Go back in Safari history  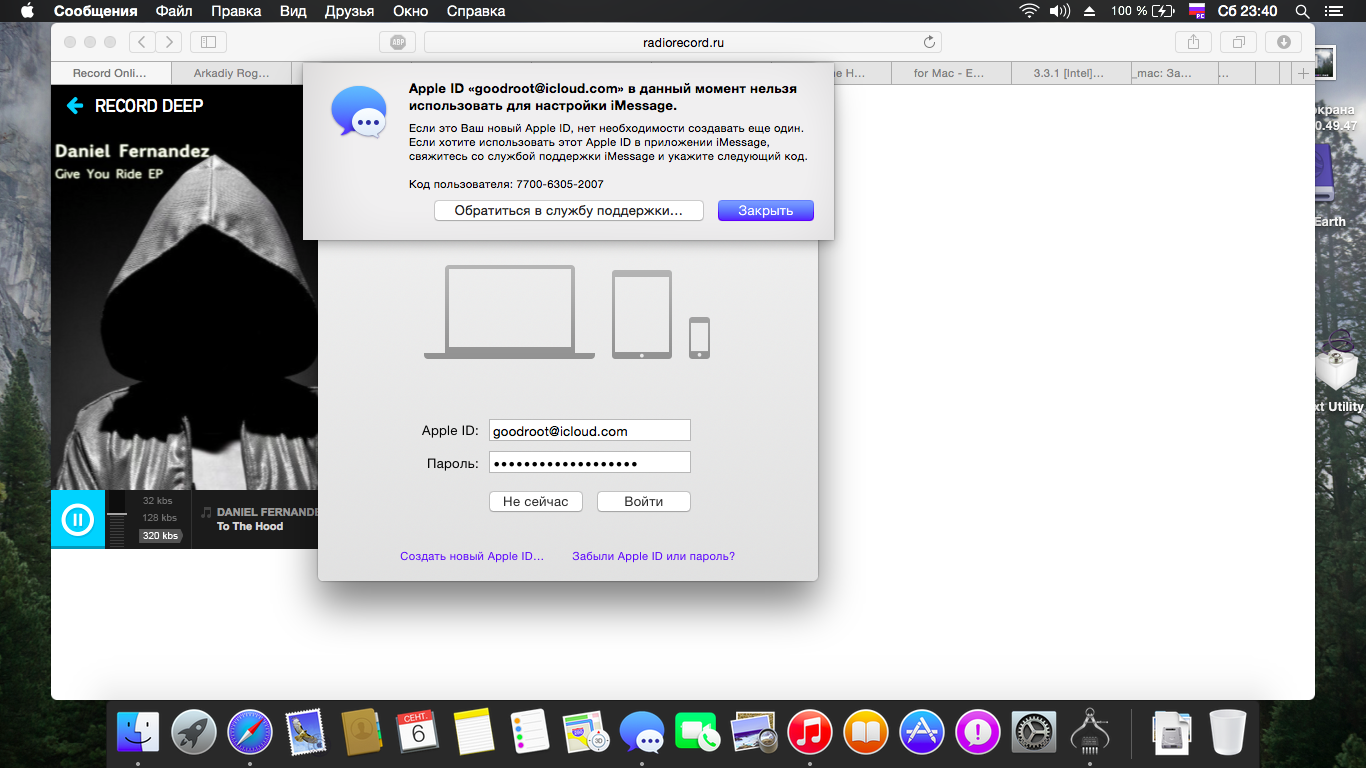(143, 42)
